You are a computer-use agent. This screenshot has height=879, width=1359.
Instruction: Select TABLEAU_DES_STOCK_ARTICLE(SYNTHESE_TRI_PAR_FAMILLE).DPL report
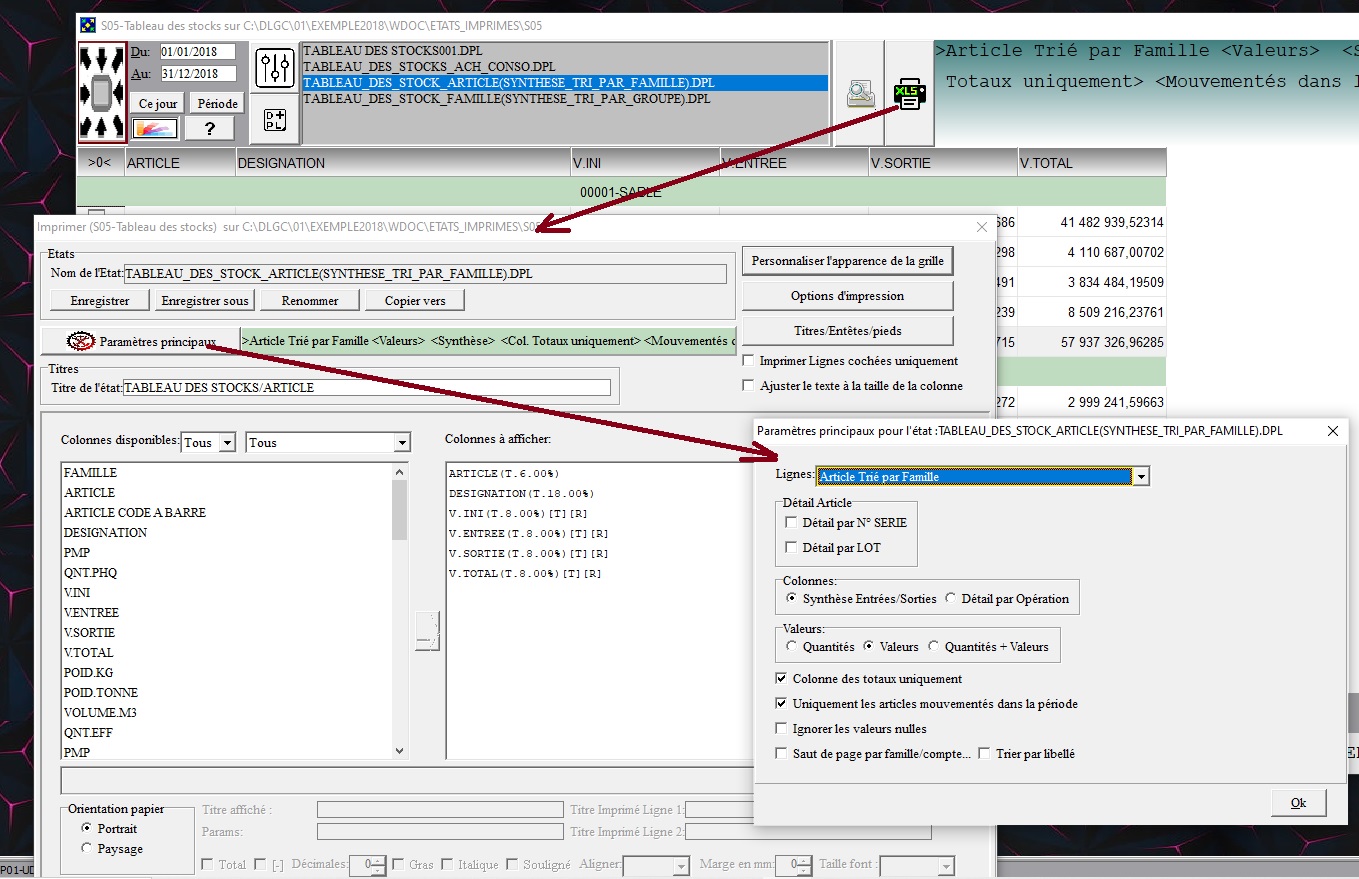pyautogui.click(x=564, y=82)
